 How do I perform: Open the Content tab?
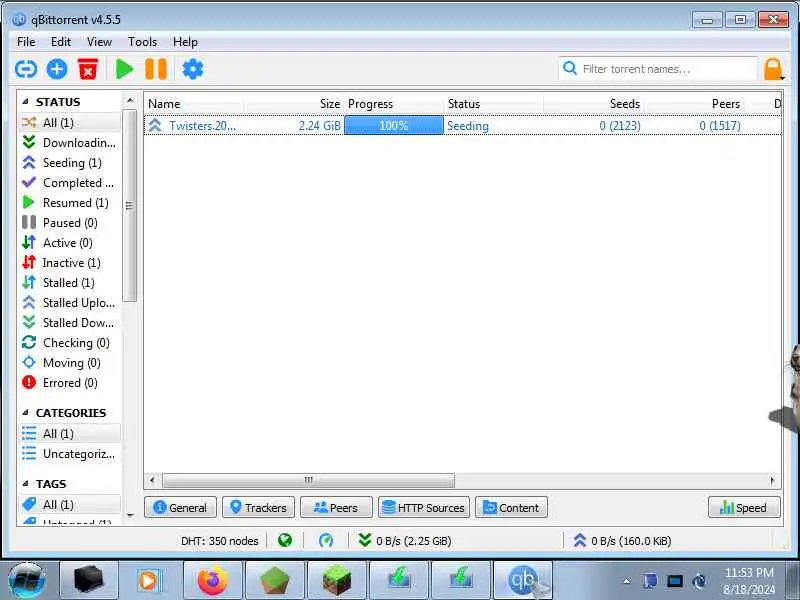coord(511,508)
